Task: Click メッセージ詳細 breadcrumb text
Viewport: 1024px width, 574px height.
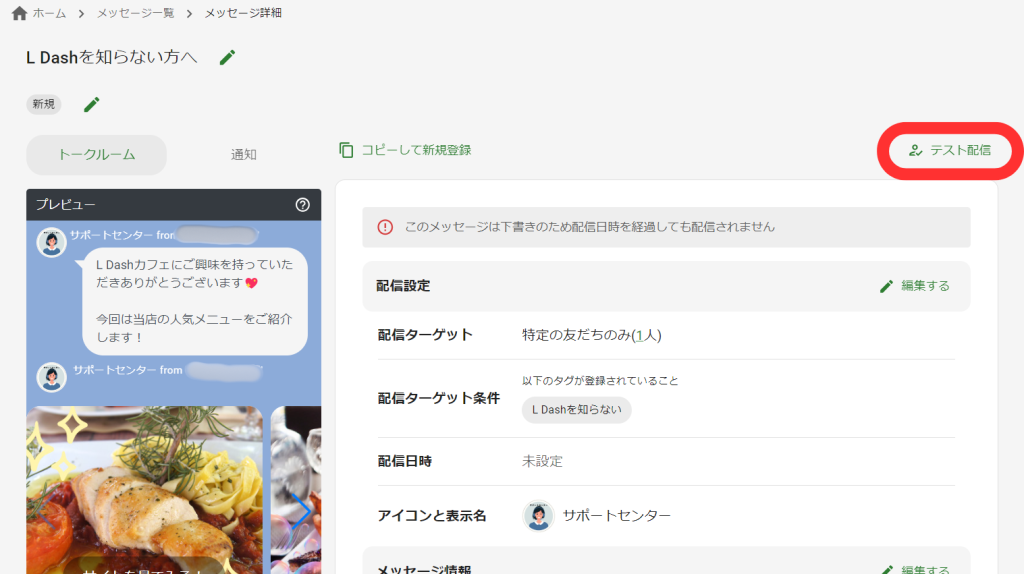Action: 243,13
